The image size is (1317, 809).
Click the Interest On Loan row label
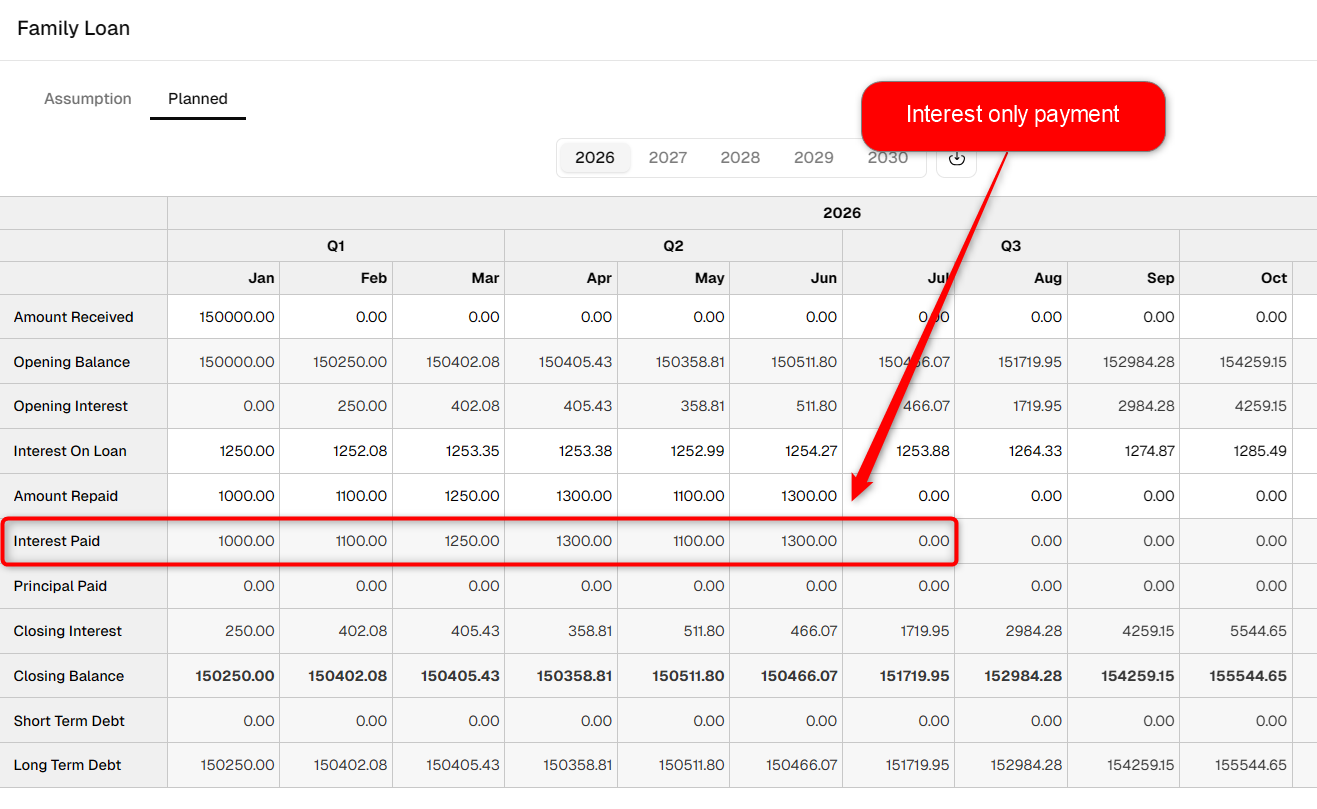70,451
